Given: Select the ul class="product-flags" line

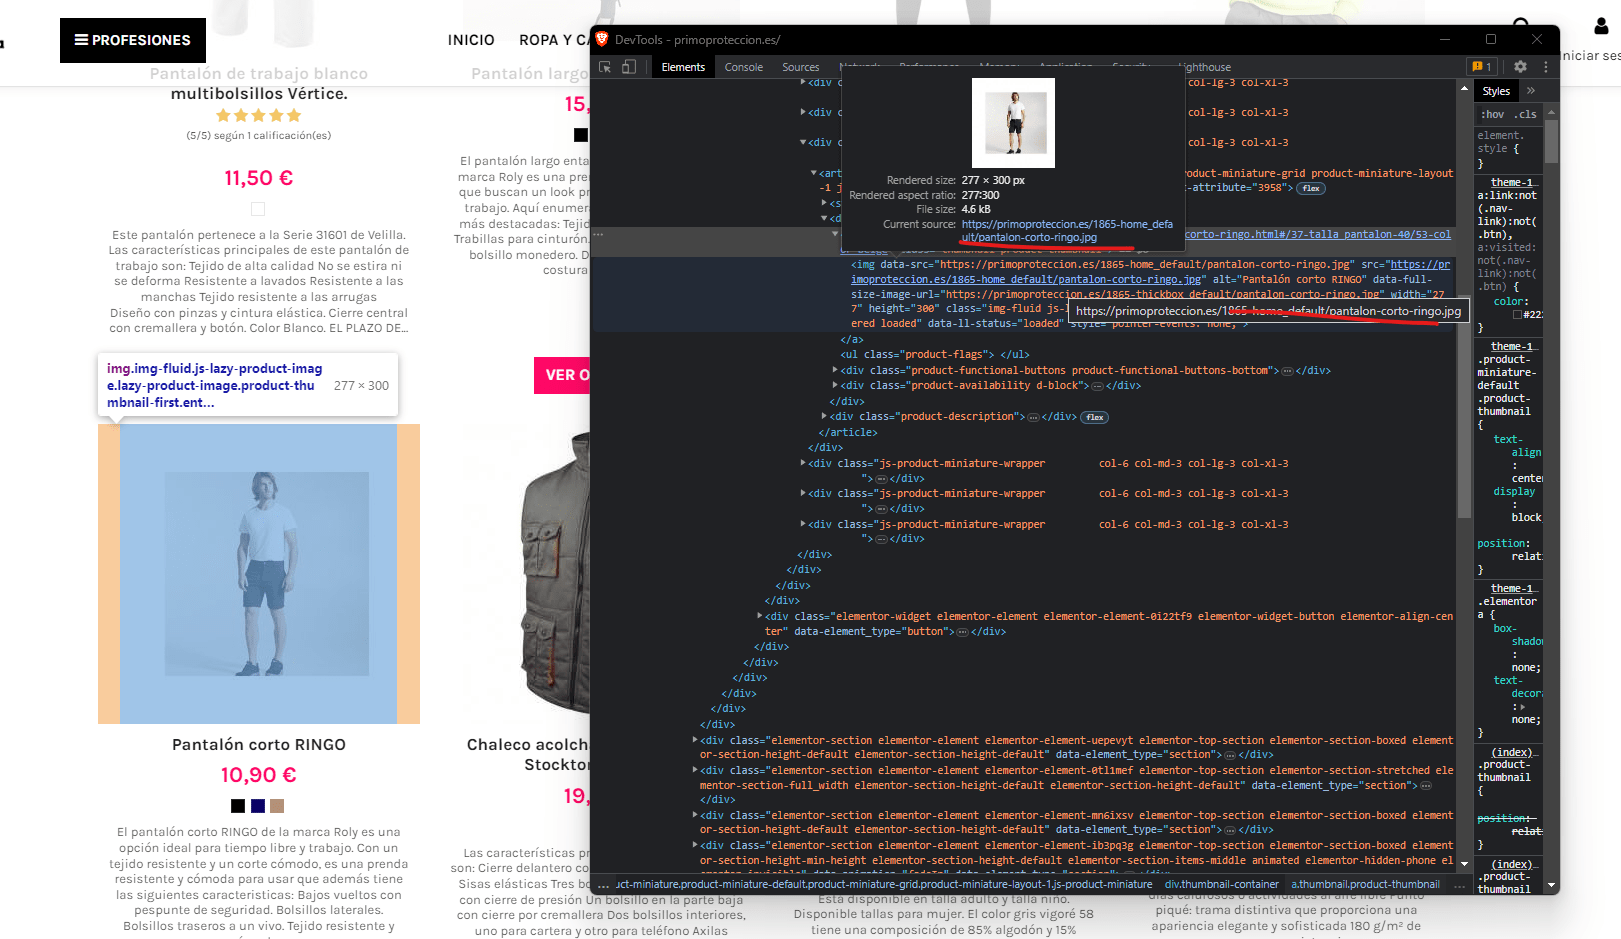Looking at the screenshot, I should click(935, 355).
